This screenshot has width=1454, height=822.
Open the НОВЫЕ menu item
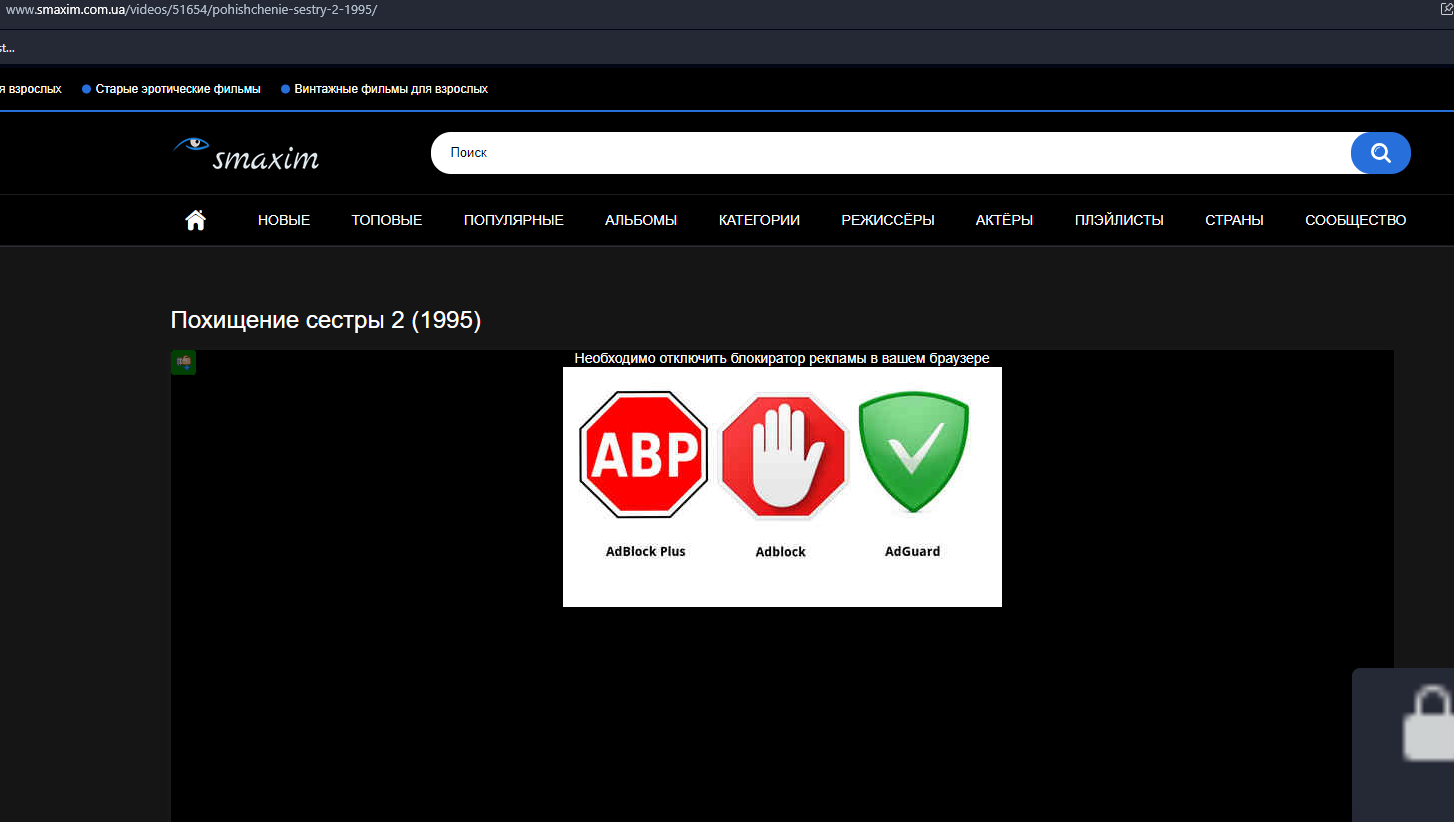284,220
